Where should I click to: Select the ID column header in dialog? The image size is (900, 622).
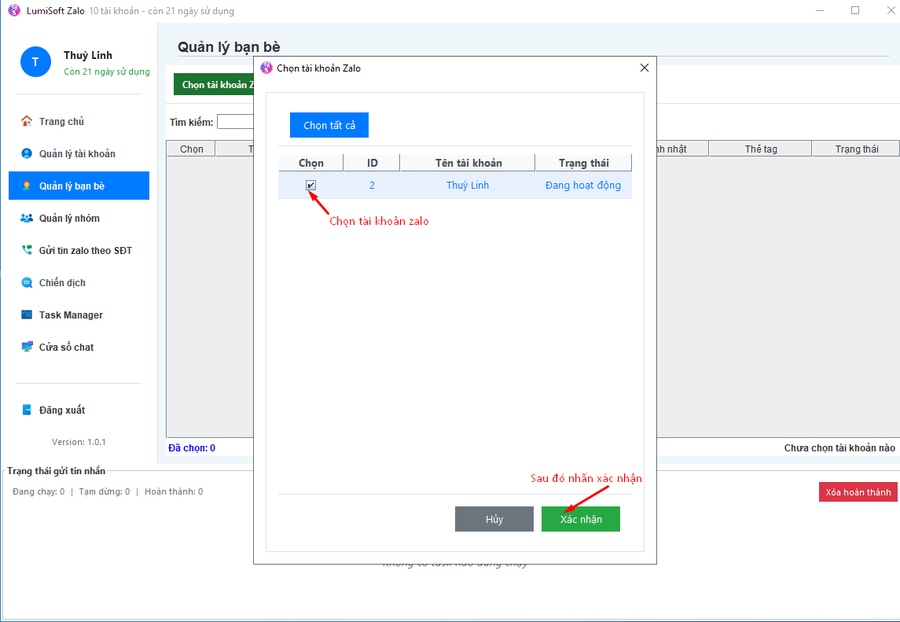[372, 163]
